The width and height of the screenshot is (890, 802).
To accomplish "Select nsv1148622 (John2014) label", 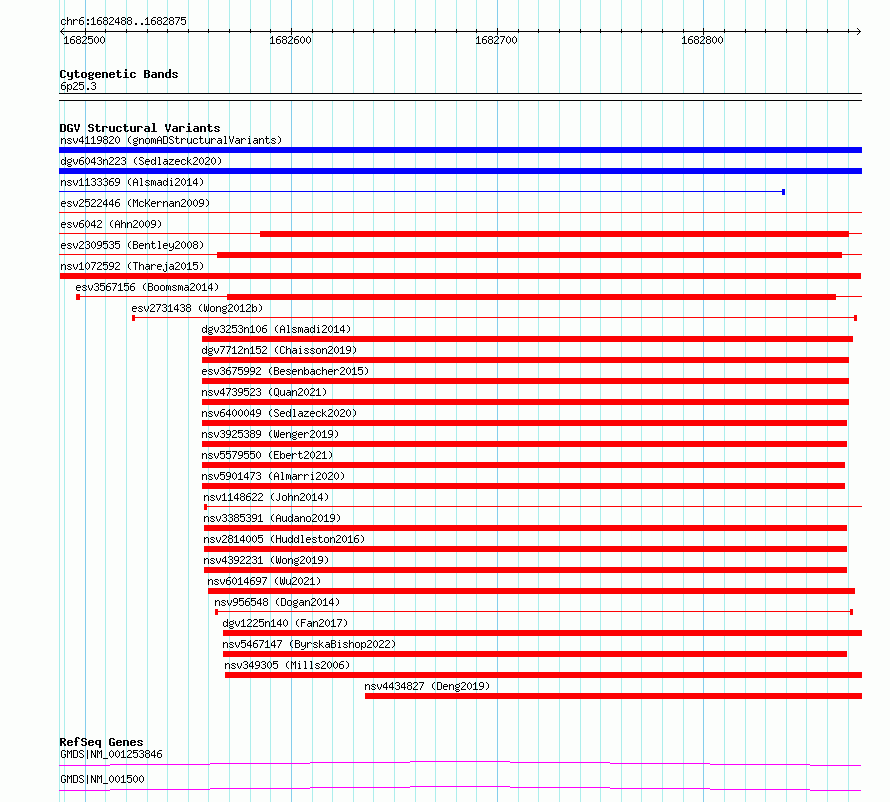I will pos(266,497).
